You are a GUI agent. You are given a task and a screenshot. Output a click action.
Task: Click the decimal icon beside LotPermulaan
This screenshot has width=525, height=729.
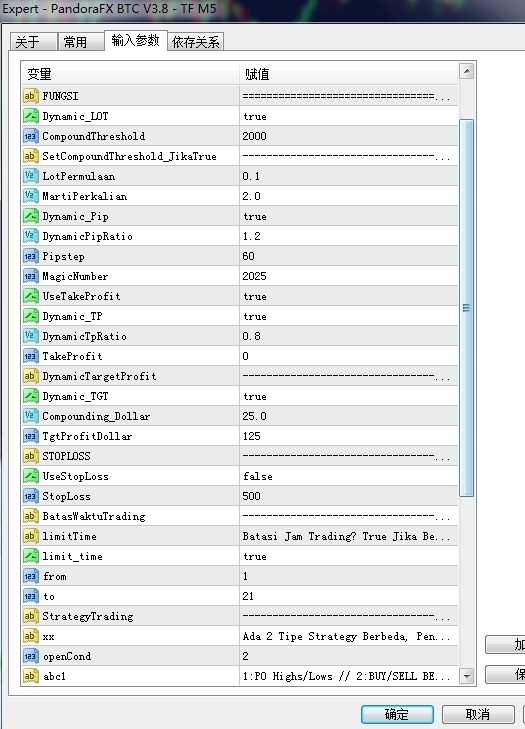(30, 176)
